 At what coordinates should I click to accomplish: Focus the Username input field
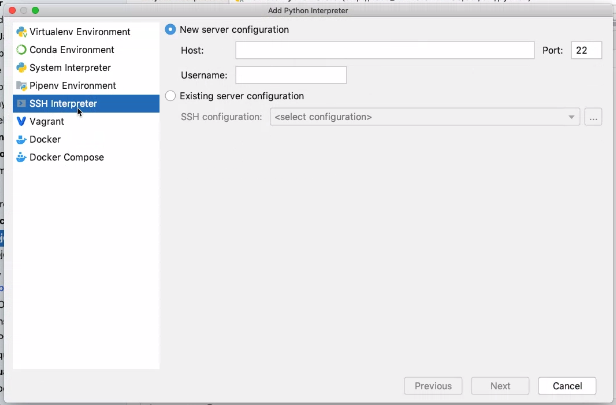point(291,75)
